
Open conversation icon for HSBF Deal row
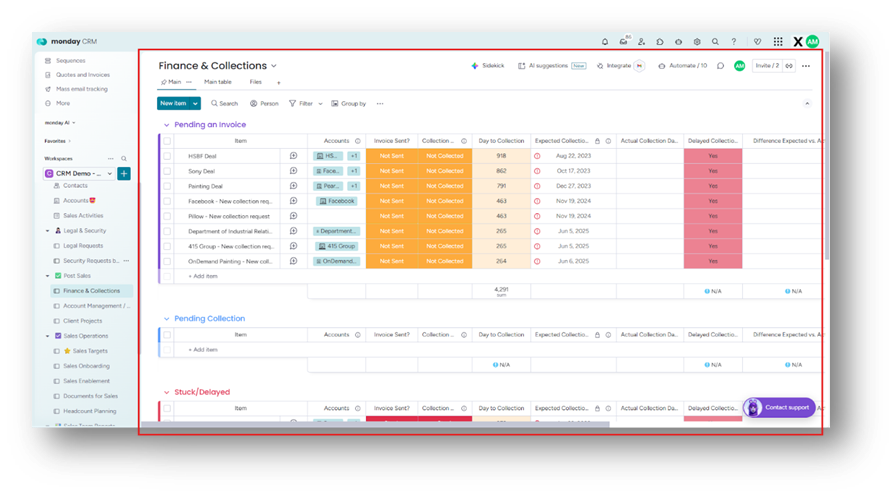(293, 156)
